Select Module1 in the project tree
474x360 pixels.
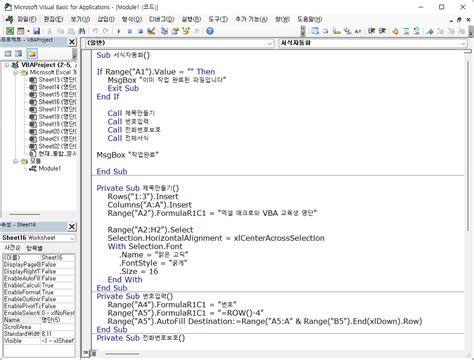point(45,169)
